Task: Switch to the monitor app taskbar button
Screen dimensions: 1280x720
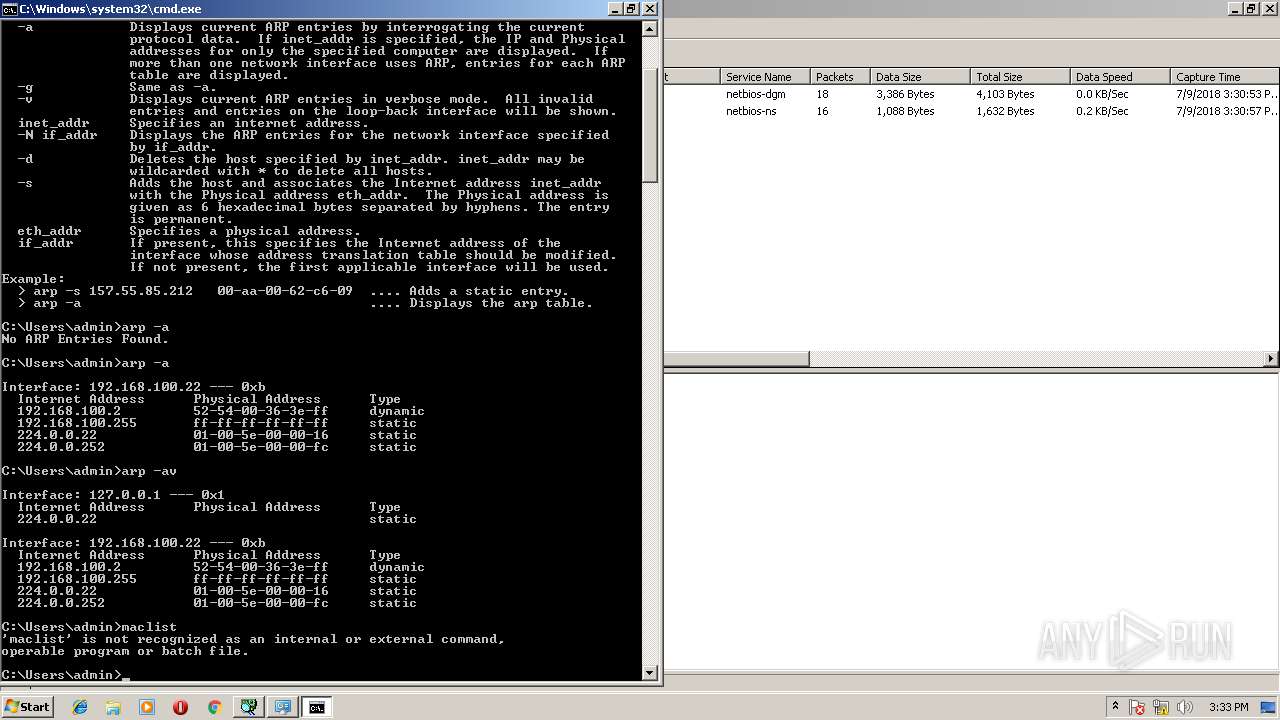Action: pyautogui.click(x=282, y=707)
